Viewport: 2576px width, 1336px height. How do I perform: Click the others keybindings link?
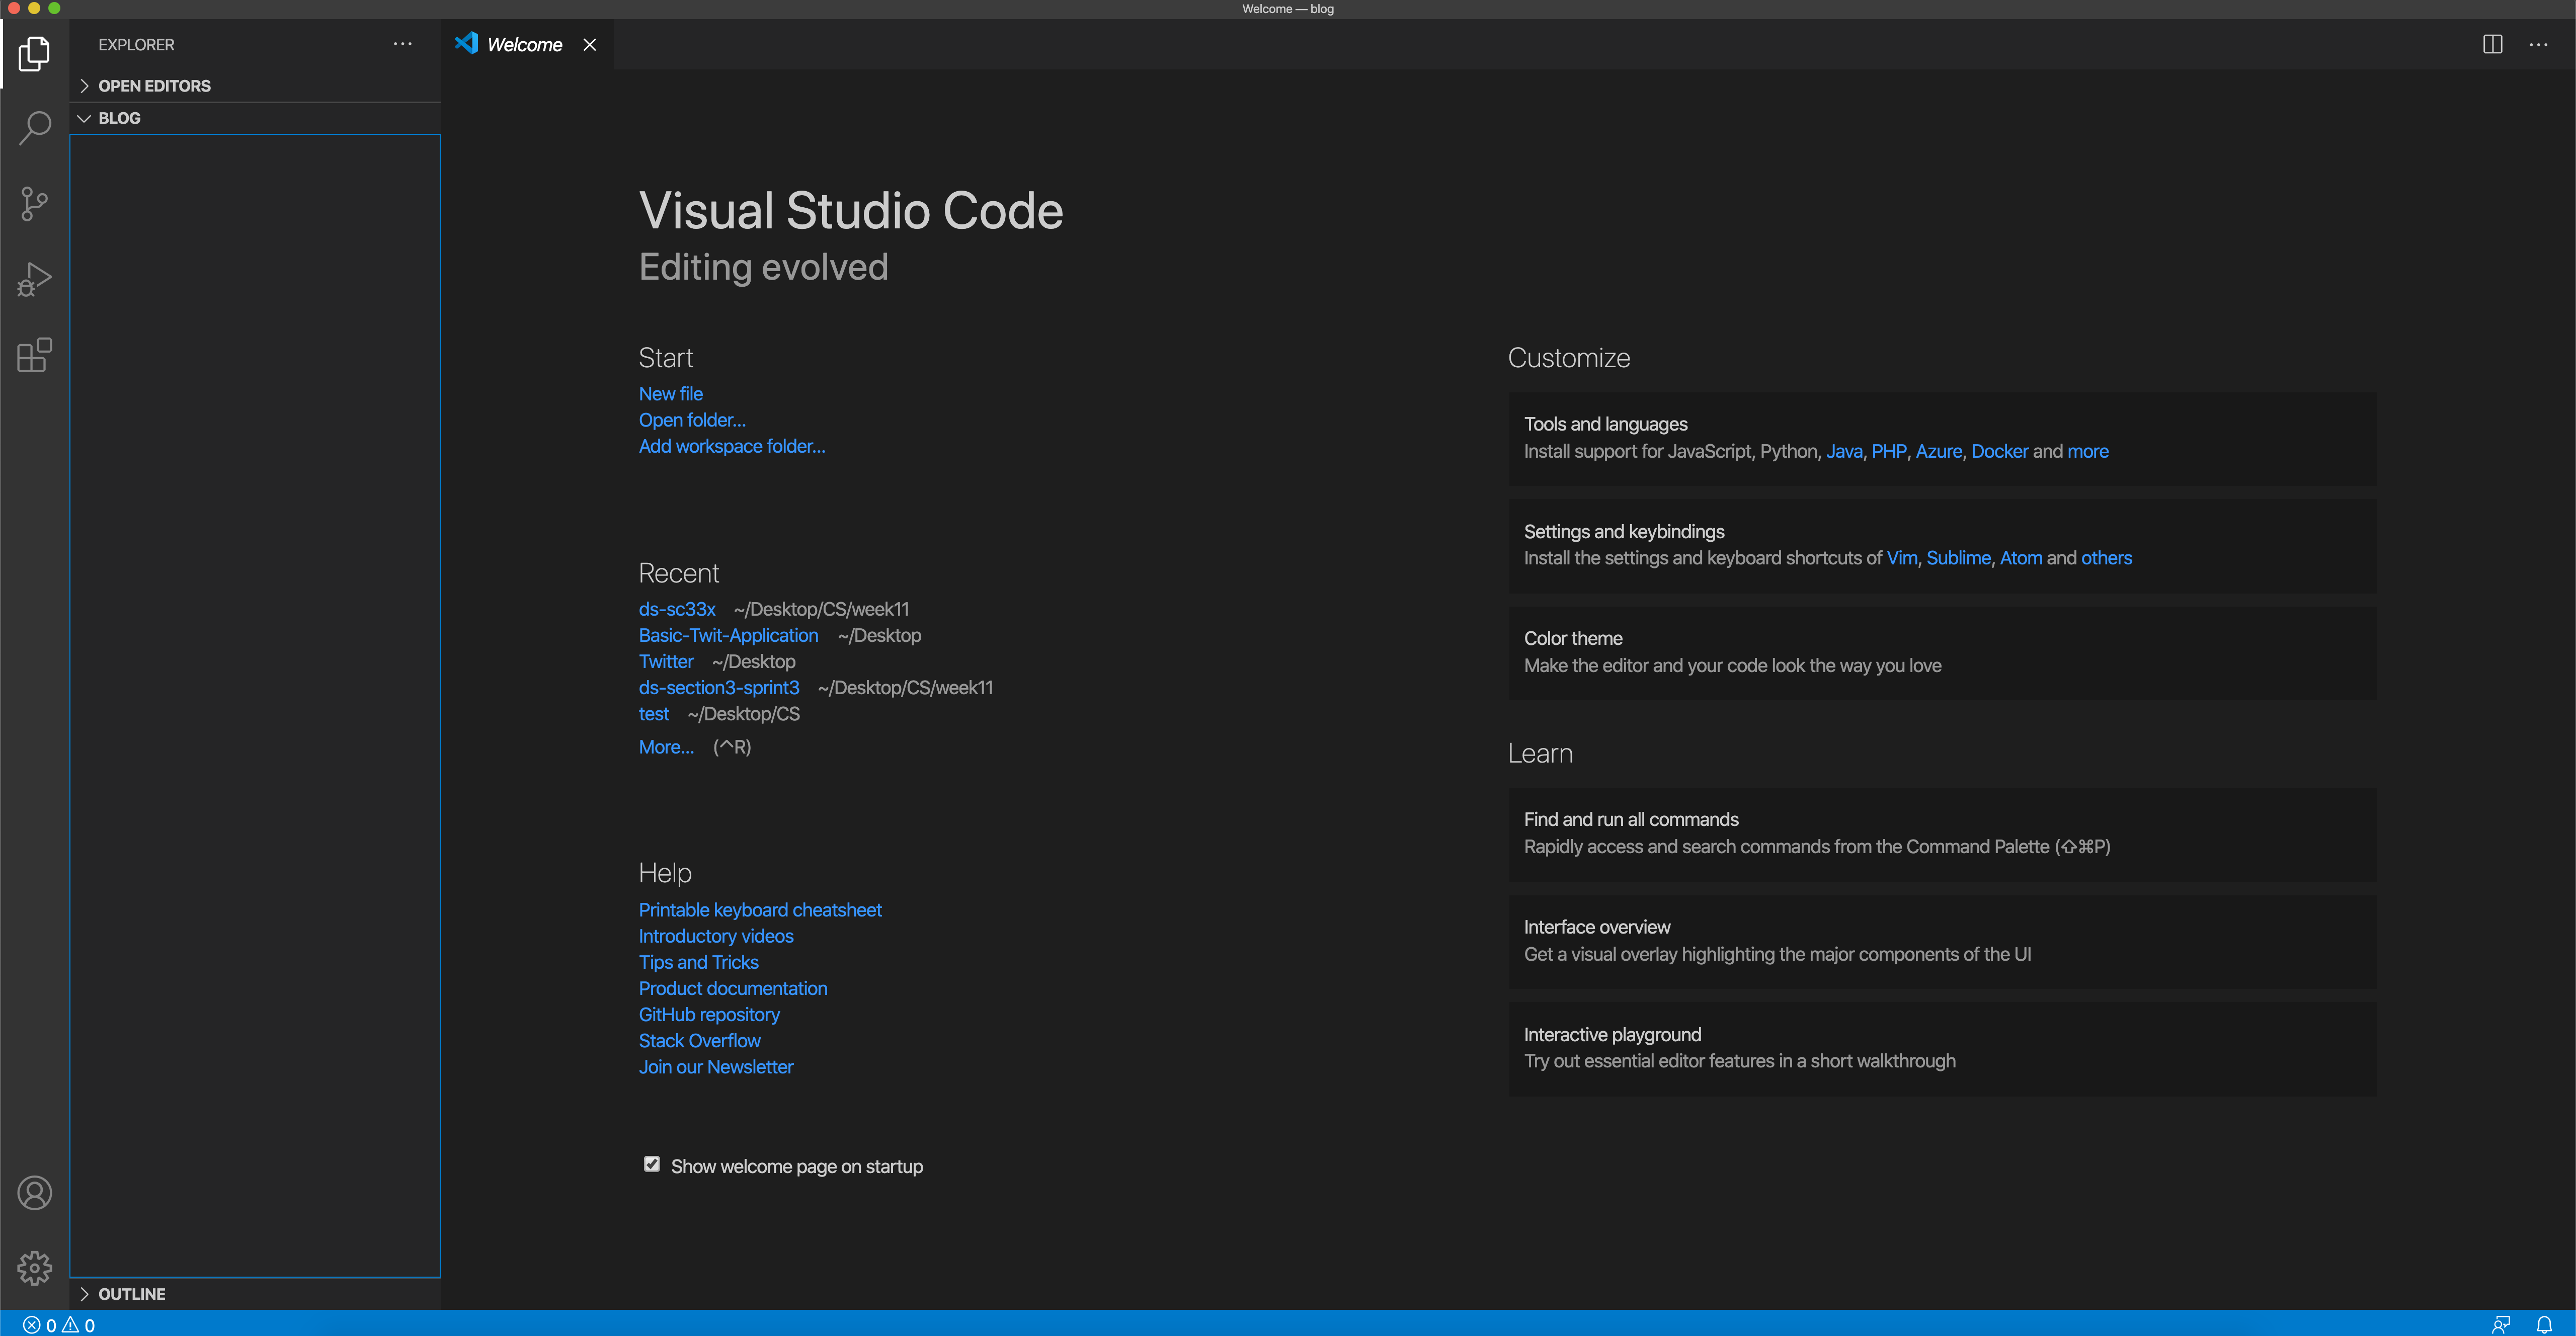(x=2107, y=558)
